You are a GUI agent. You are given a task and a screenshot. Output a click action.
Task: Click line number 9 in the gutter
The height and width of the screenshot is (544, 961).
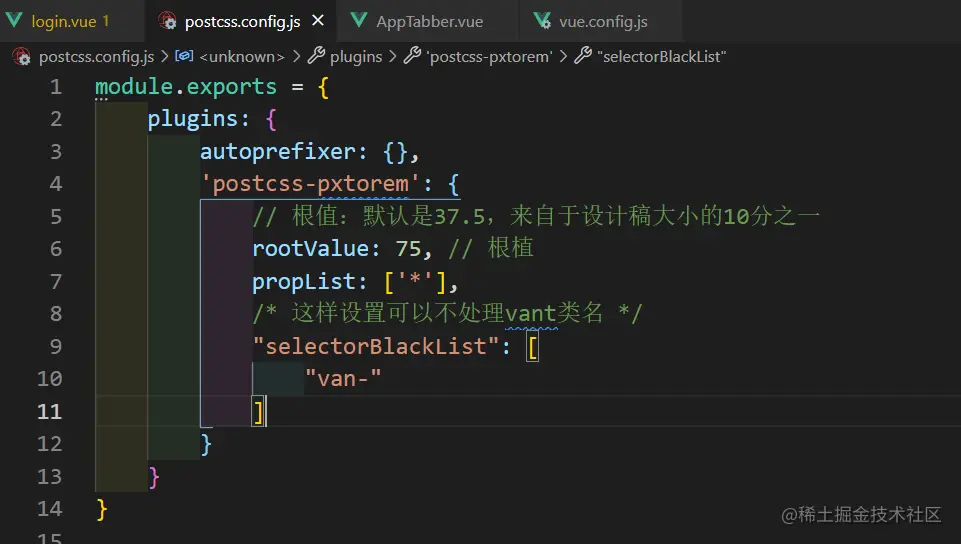56,346
